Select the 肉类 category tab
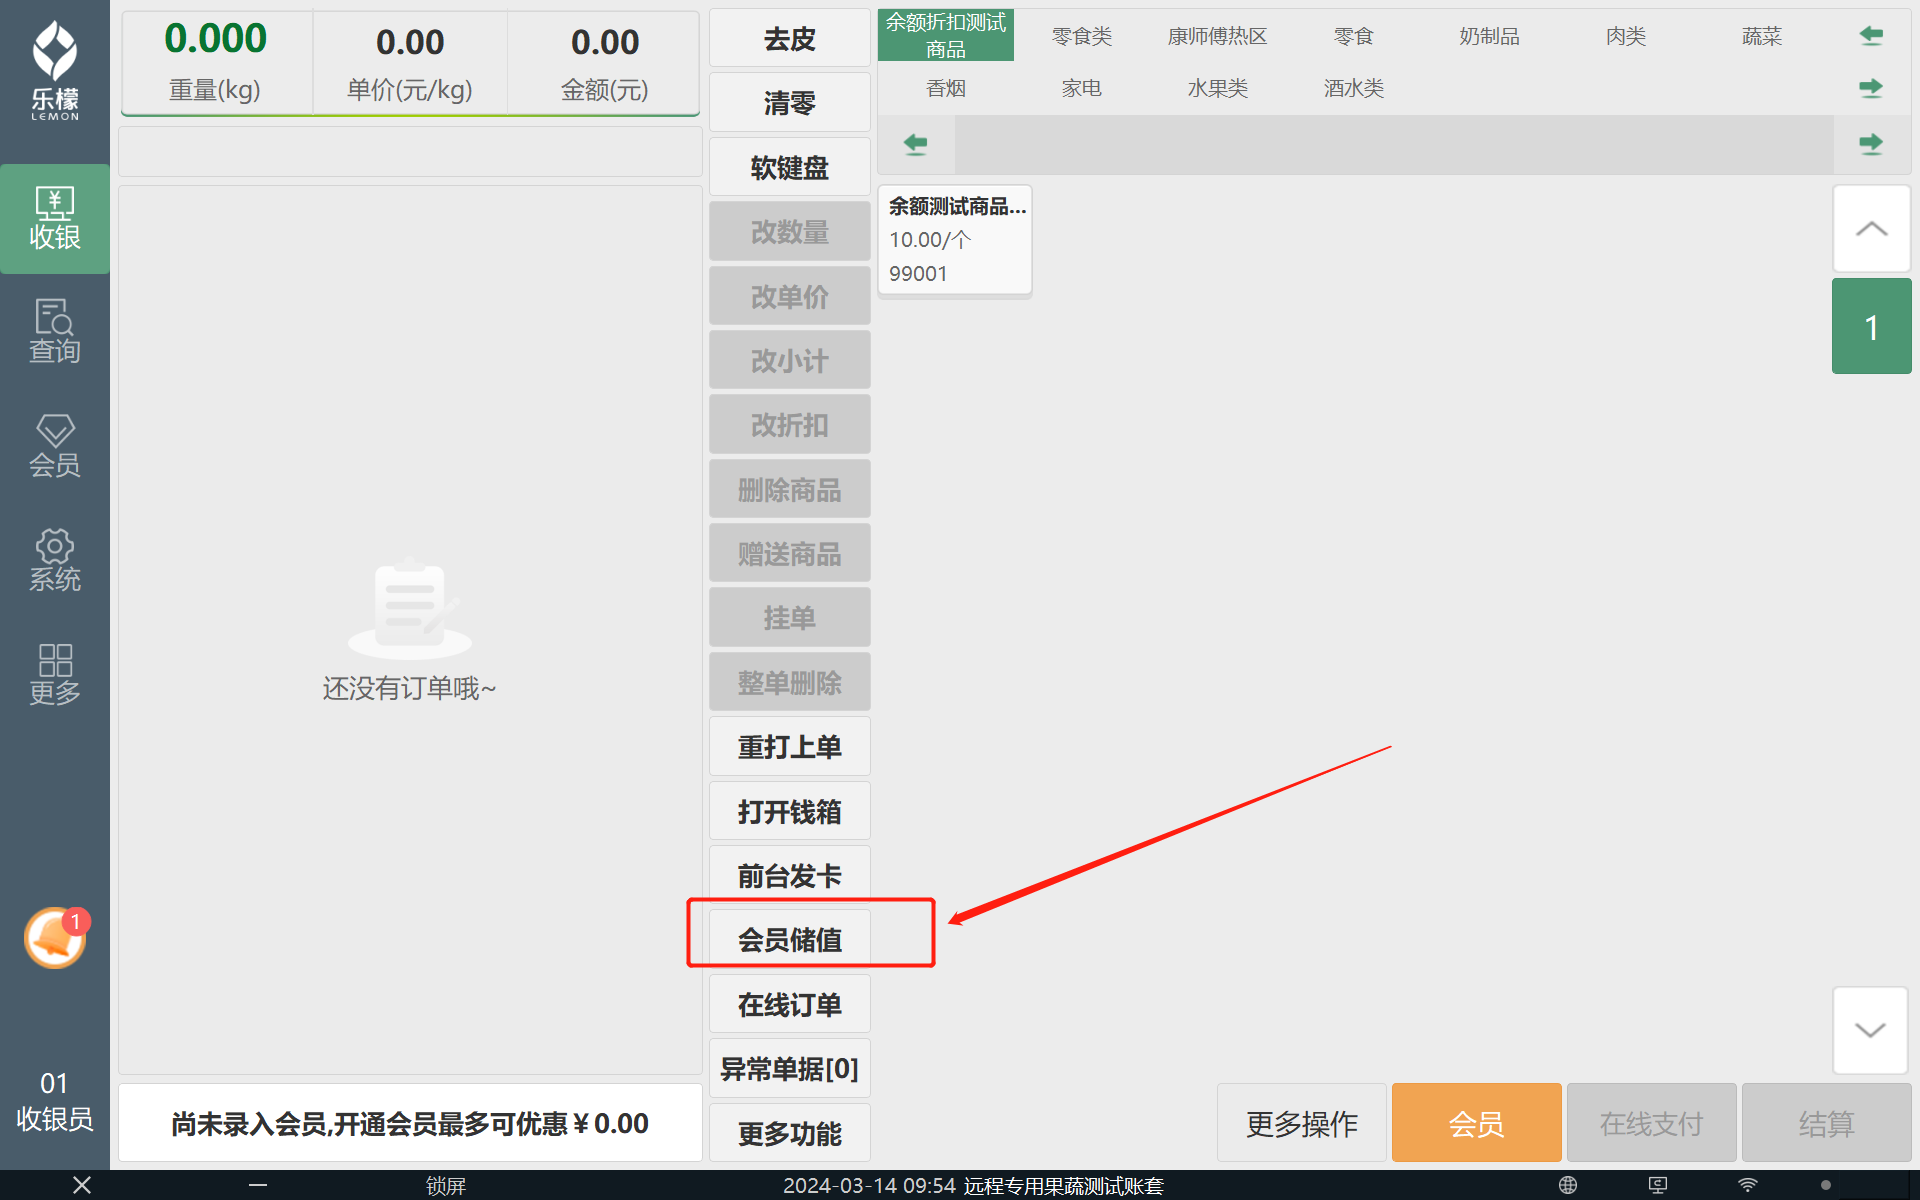Viewport: 1920px width, 1200px height. coord(1626,36)
